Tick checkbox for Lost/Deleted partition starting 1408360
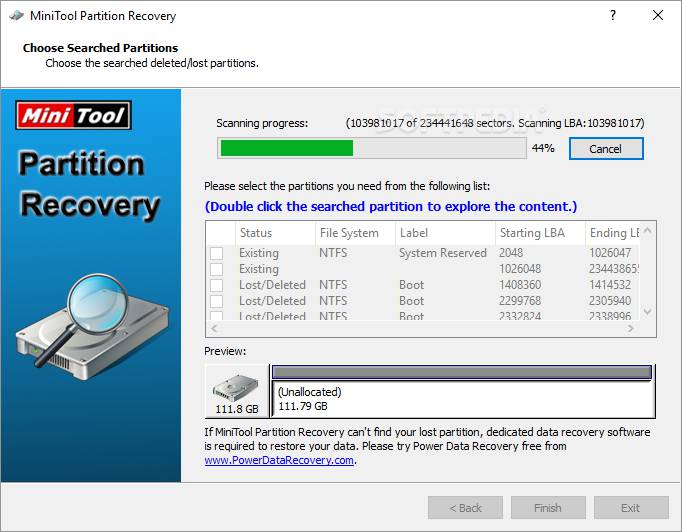 (216, 285)
